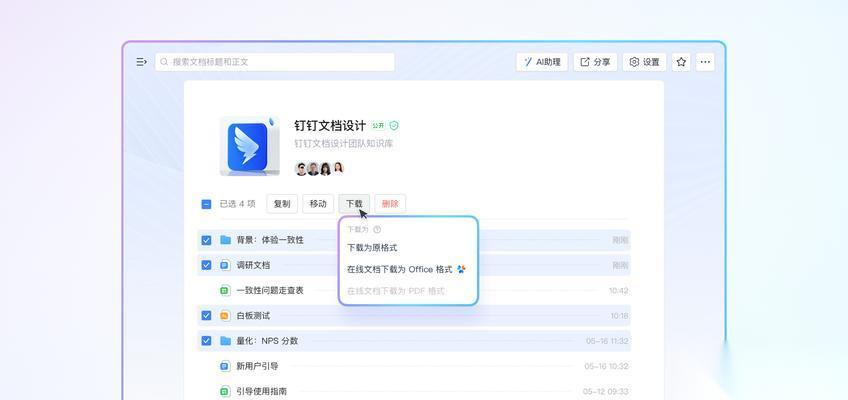848x400 pixels.
Task: Open the more options ellipsis menu
Action: pos(705,62)
